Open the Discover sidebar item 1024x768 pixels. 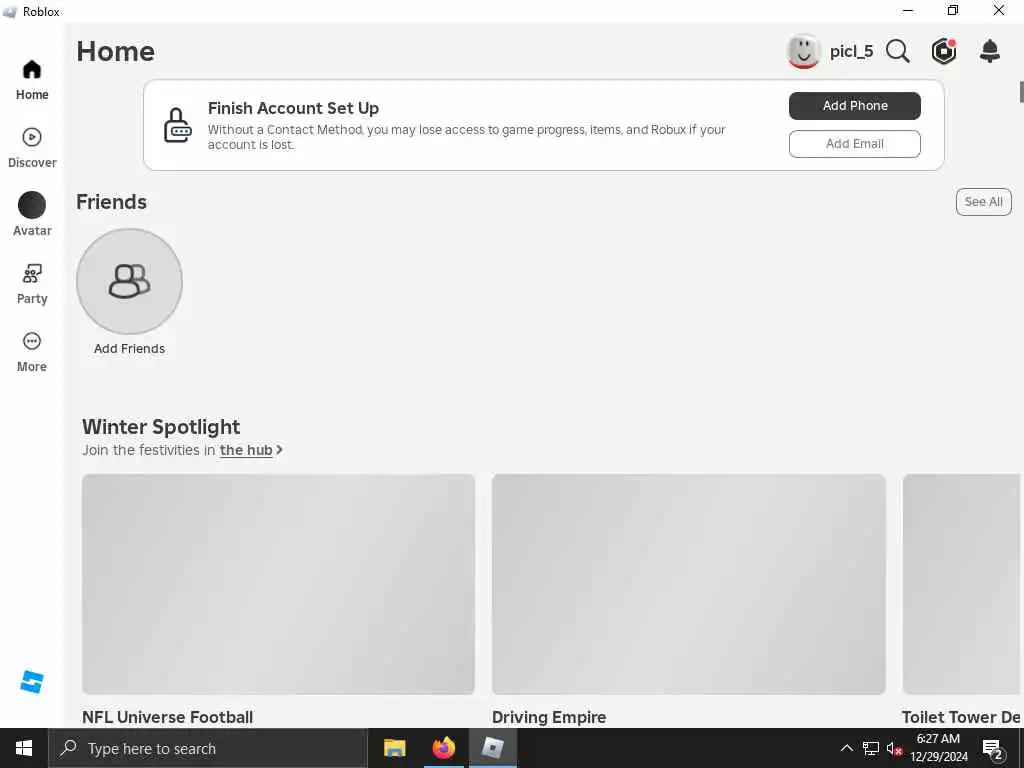click(32, 148)
